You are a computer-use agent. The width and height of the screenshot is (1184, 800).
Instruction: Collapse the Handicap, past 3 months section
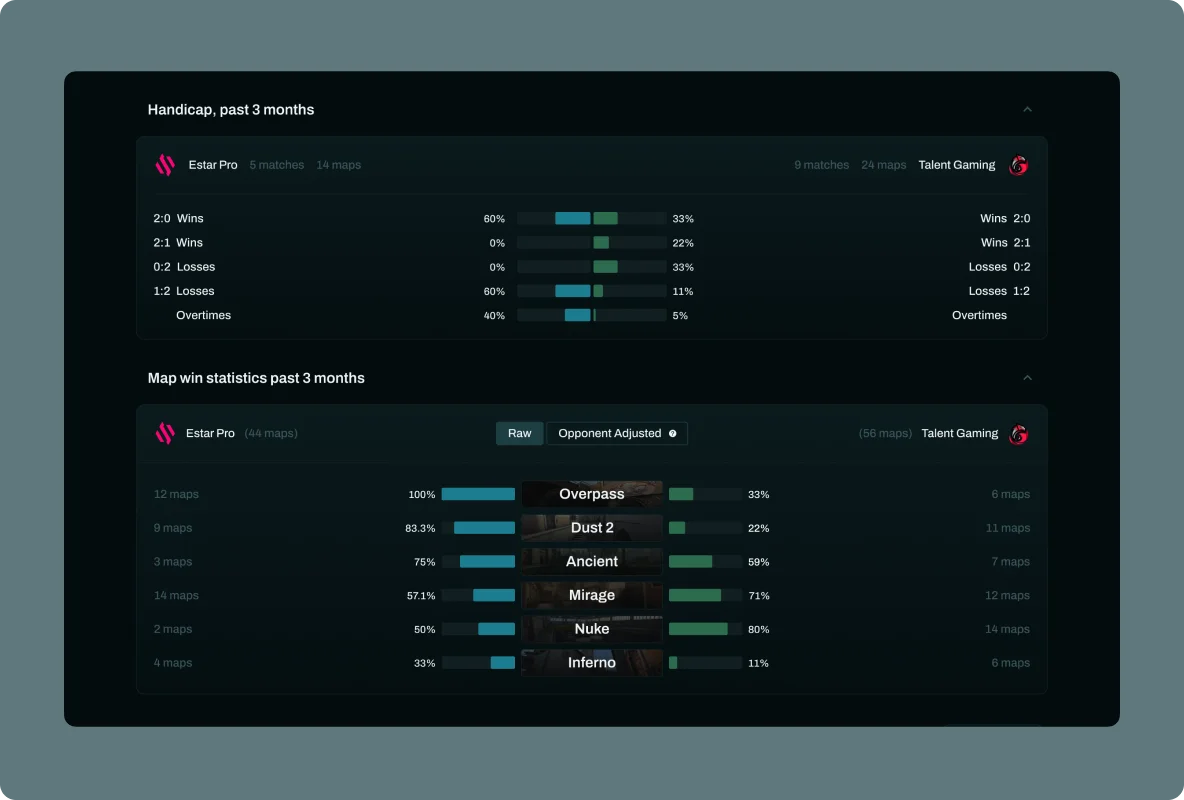(x=1028, y=110)
